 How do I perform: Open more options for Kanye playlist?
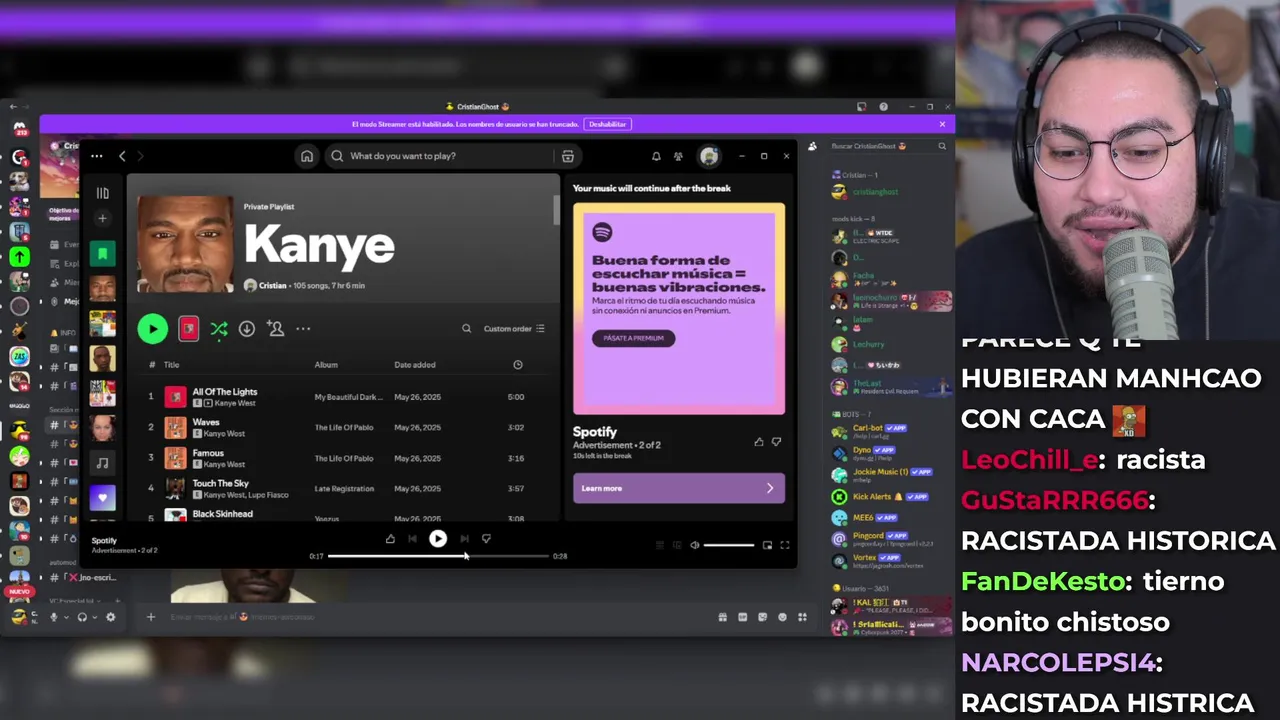point(303,328)
